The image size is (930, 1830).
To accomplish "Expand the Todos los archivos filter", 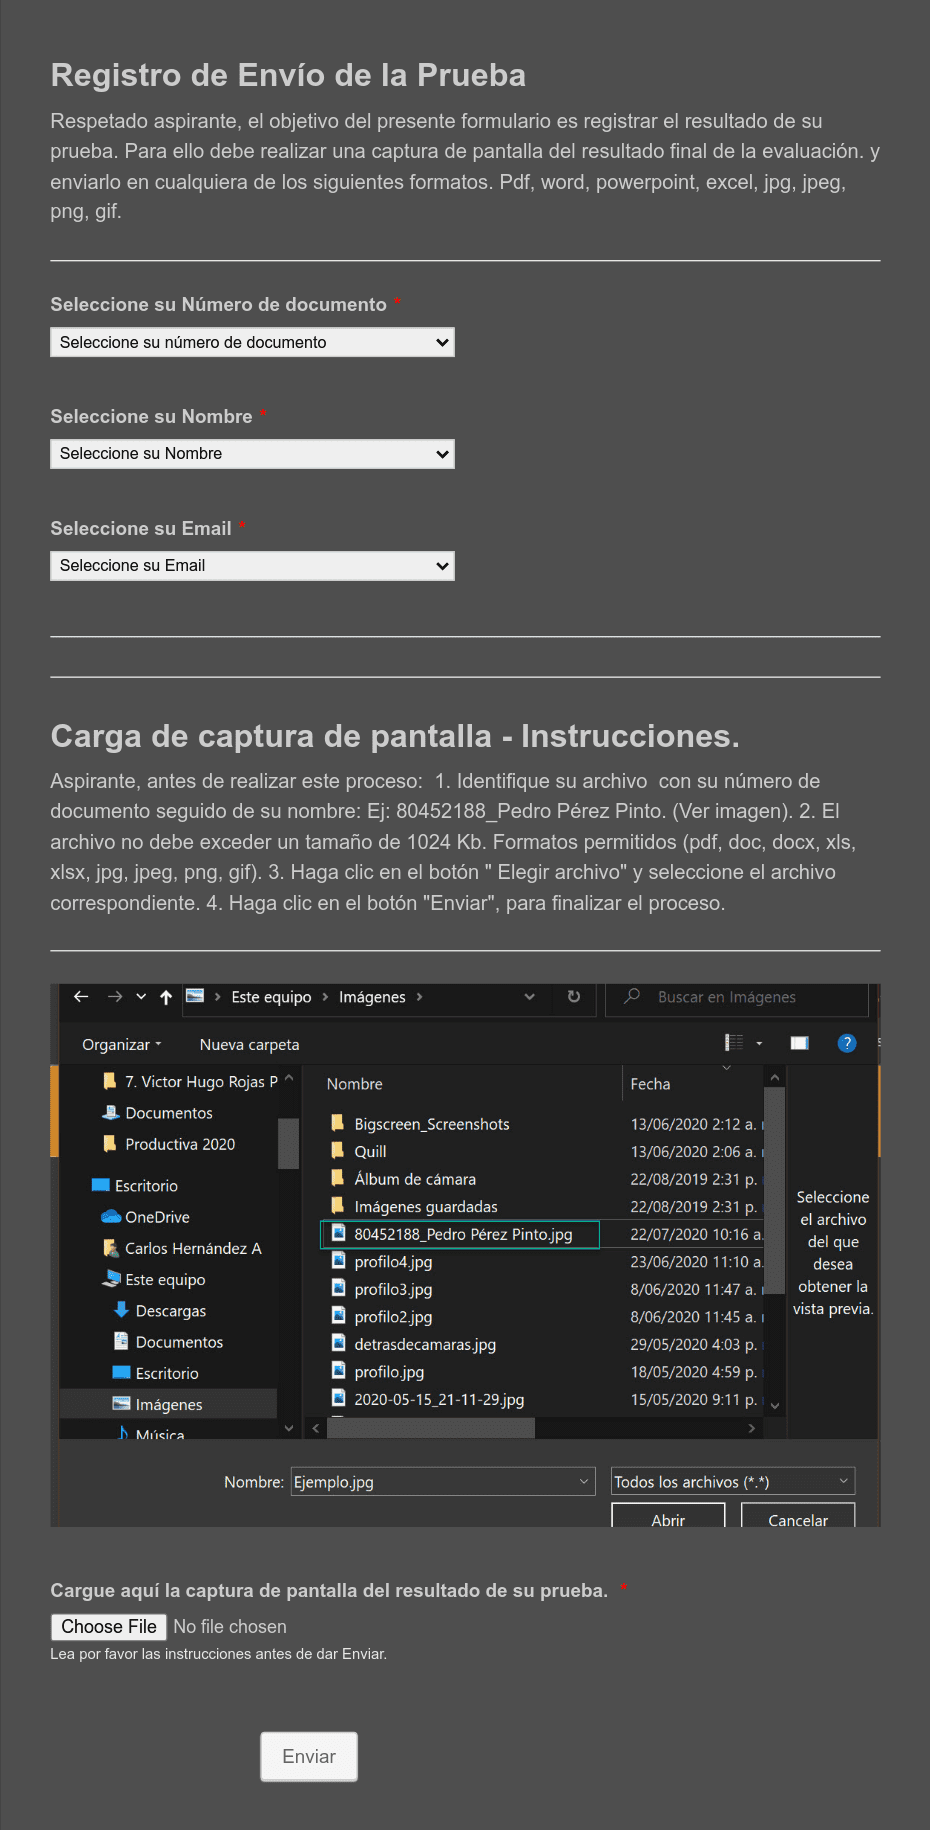I will [x=732, y=1482].
